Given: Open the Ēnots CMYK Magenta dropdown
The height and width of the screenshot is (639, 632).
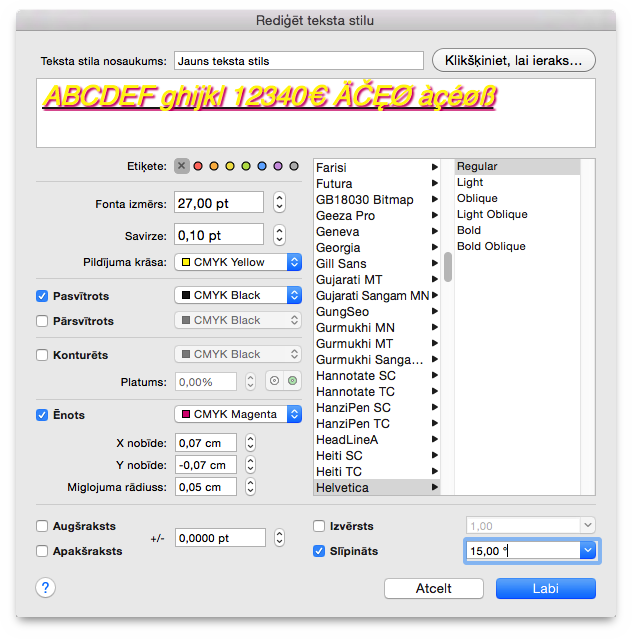Looking at the screenshot, I should tap(238, 414).
